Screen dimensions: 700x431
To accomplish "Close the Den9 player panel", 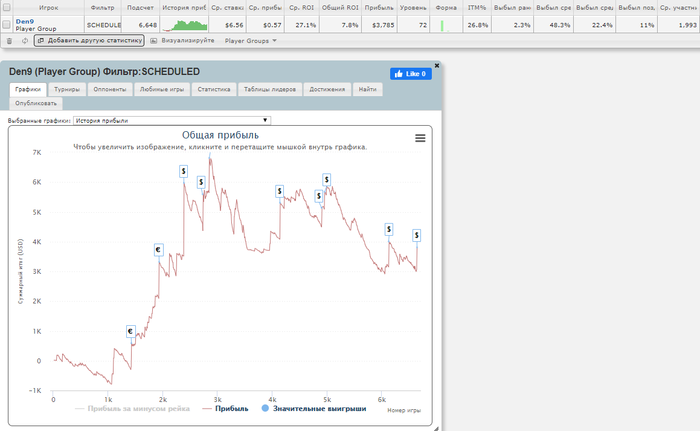I will tap(437, 66).
